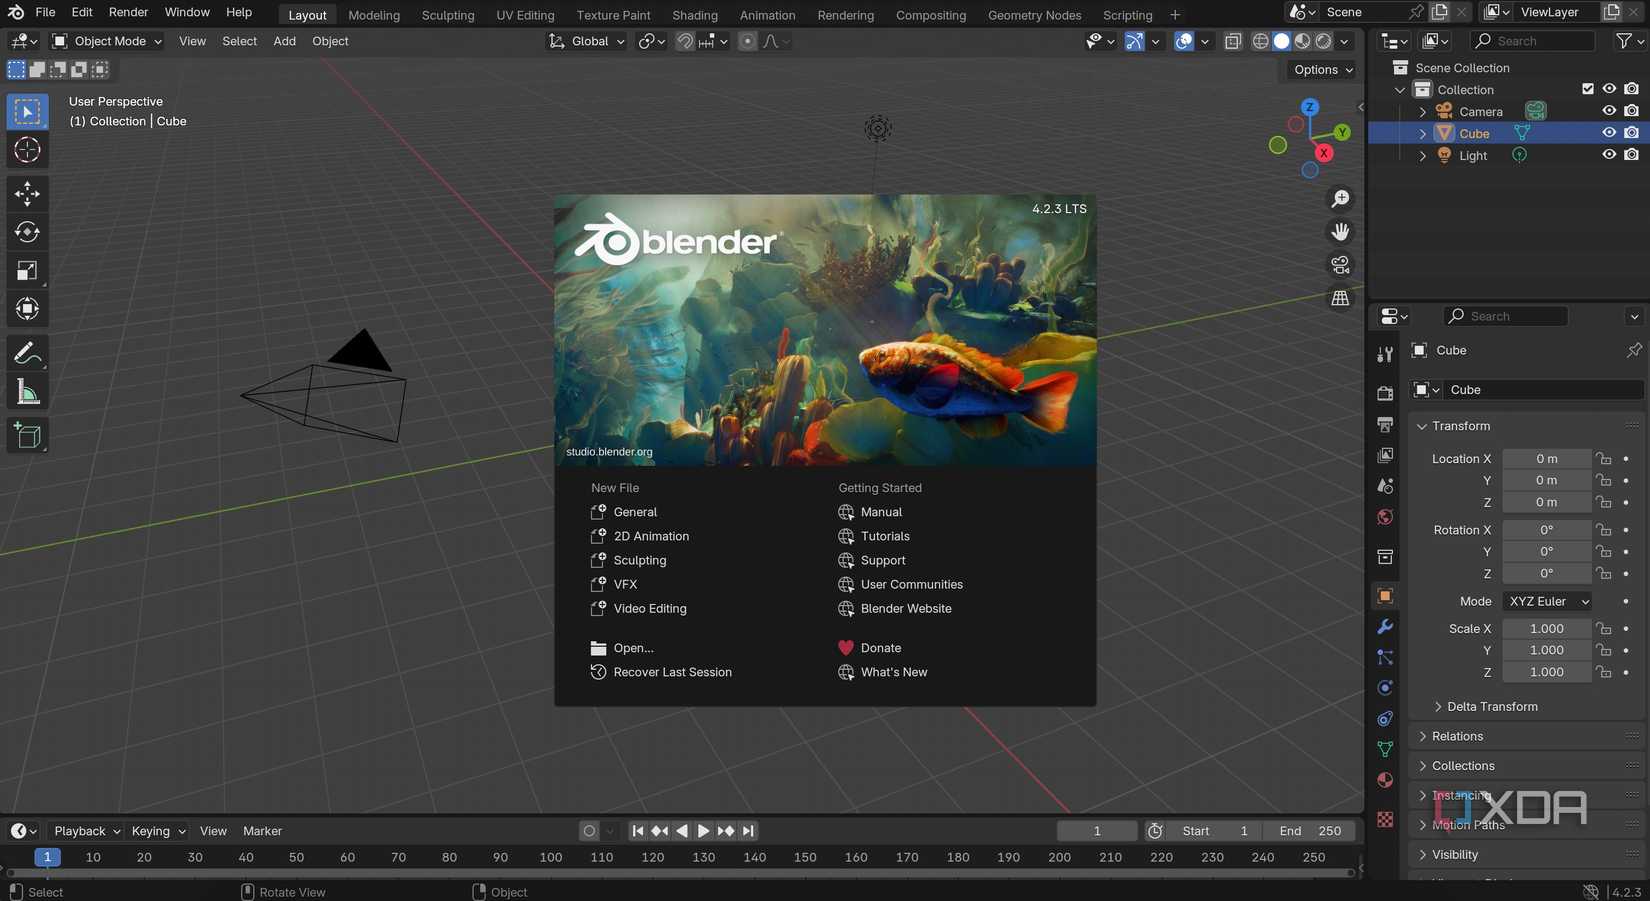Select the Rotate tool
This screenshot has height=901, width=1650.
(27, 232)
